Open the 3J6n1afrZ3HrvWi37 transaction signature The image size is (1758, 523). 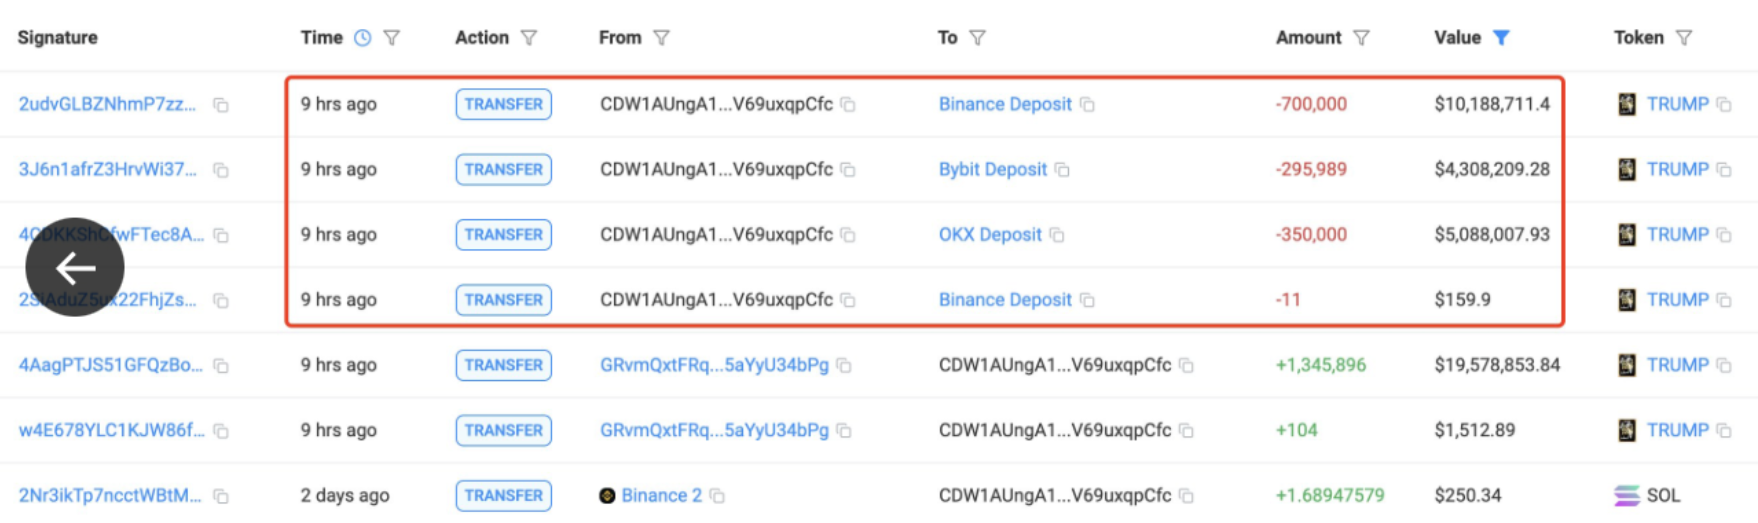coord(108,170)
